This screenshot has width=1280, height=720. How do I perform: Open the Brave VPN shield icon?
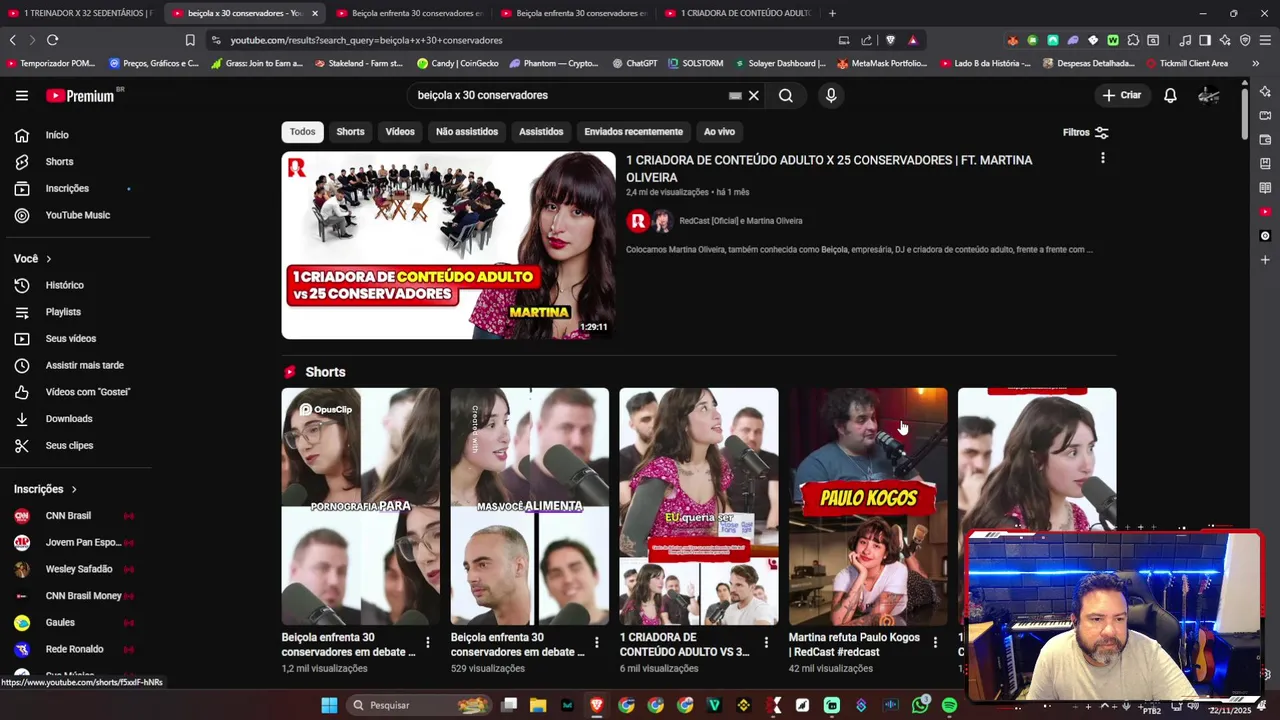coord(1245,40)
